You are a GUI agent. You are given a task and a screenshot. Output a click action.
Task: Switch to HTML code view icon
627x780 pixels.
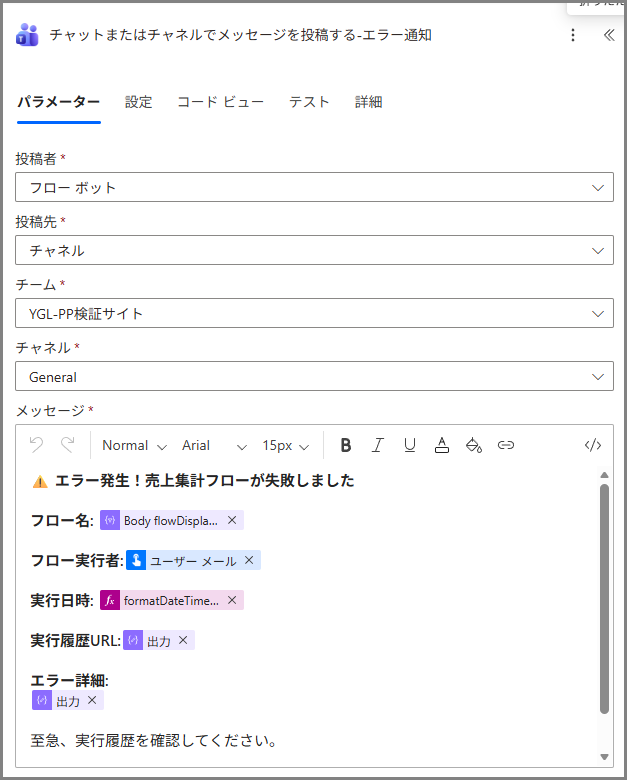(x=592, y=445)
